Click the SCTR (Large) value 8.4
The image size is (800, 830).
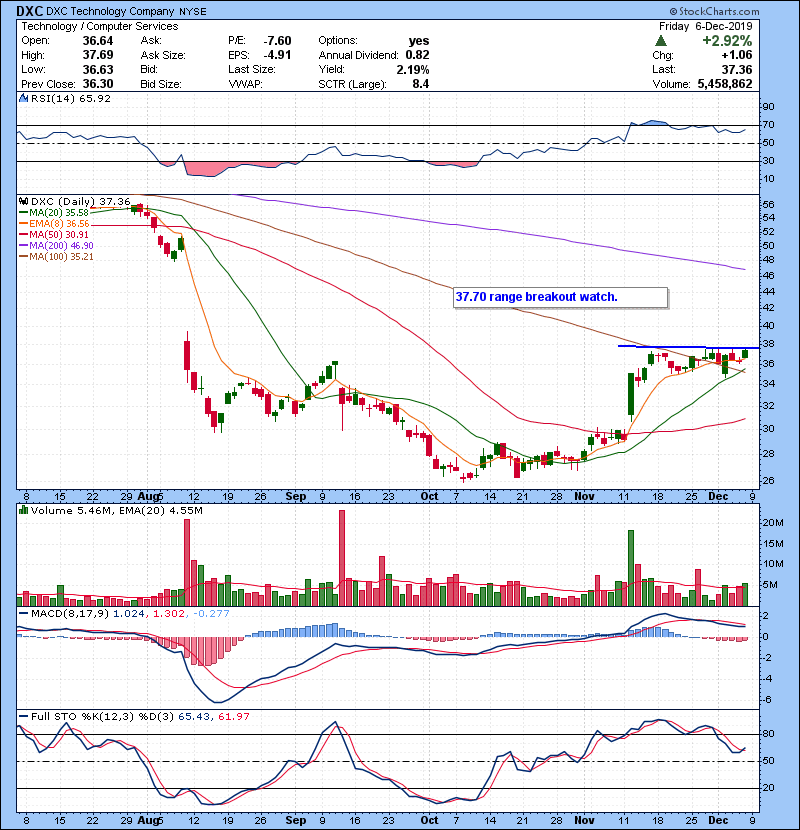click(x=420, y=84)
